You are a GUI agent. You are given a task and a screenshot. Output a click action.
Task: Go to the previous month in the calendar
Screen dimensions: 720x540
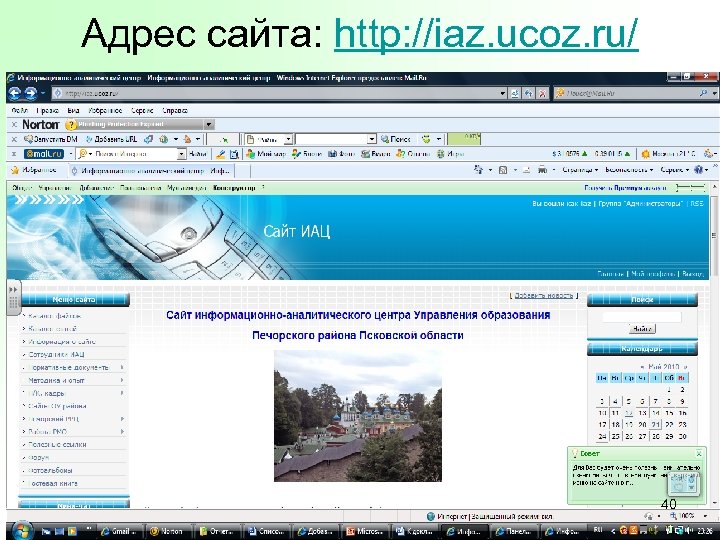(642, 367)
